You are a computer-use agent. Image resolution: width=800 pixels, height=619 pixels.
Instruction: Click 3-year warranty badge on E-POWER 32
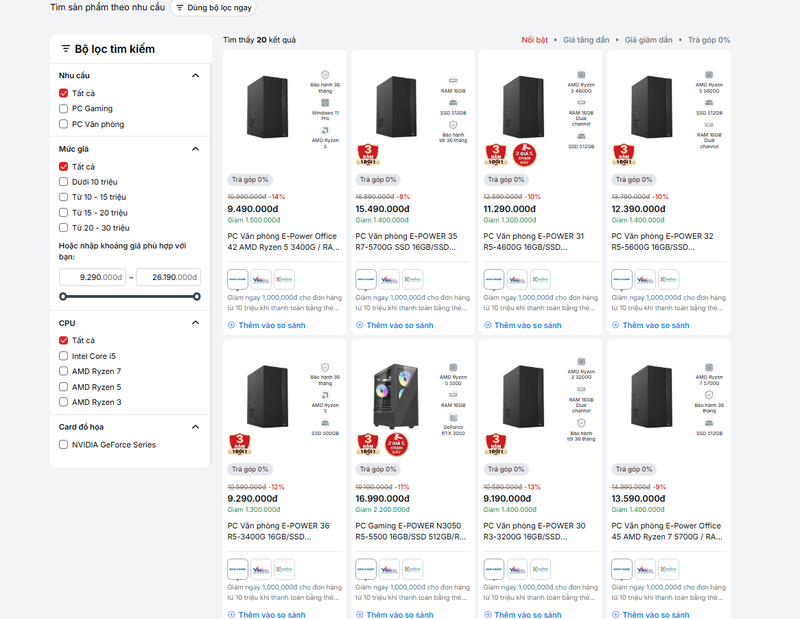[x=623, y=155]
